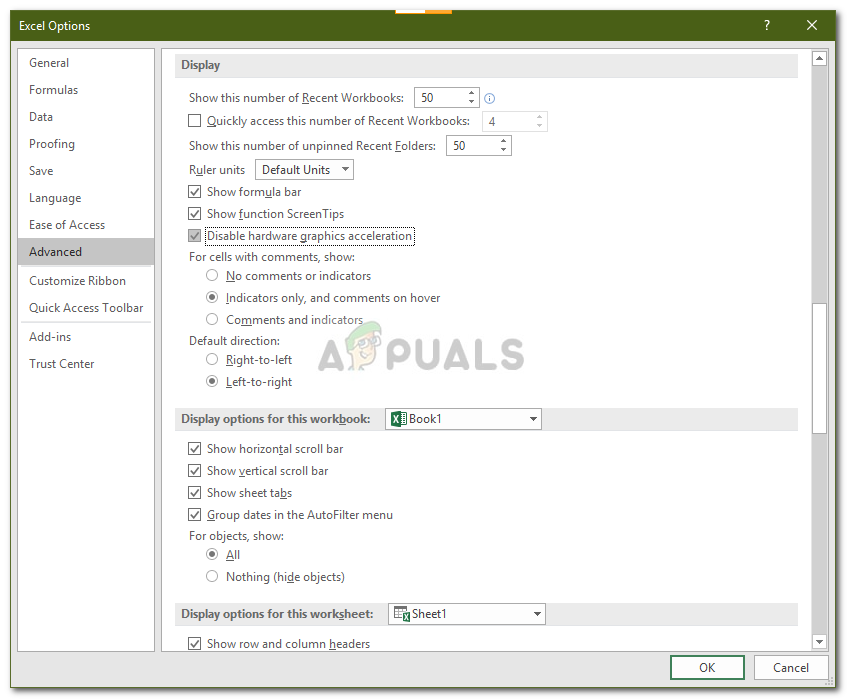Uncheck Show horizontal scroll bar
Viewport: 847px width, 699px height.
(194, 449)
